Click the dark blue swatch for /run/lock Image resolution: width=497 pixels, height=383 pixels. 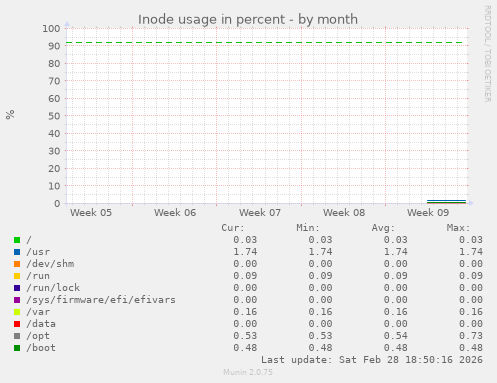17,288
